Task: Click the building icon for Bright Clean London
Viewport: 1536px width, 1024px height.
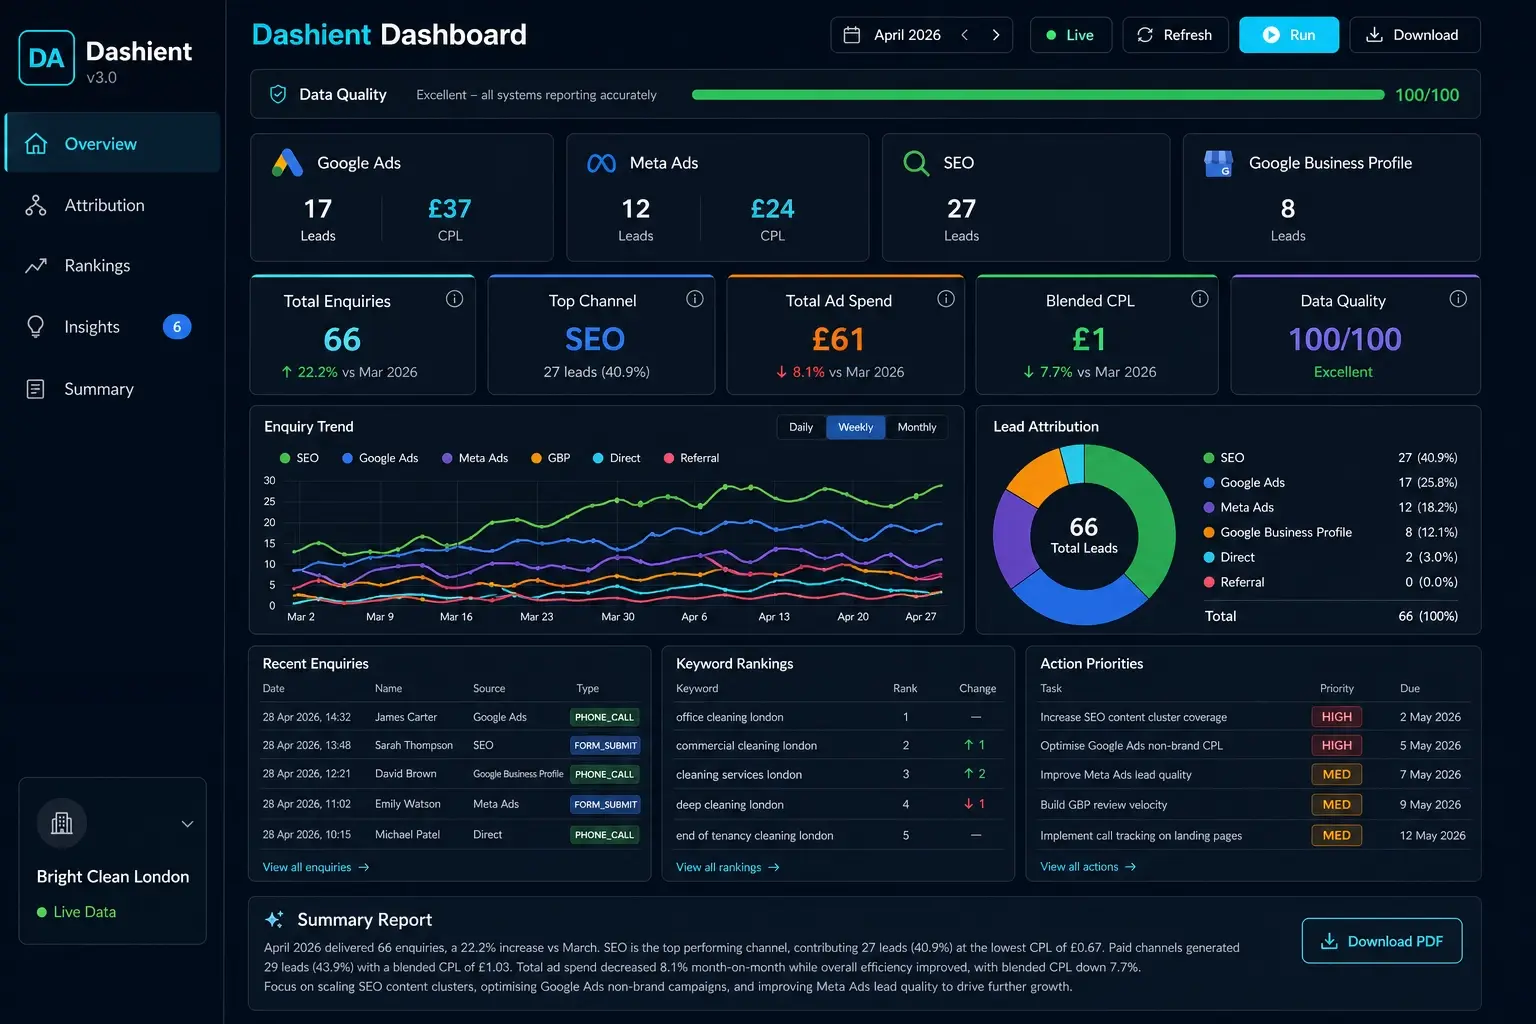Action: coord(62,823)
